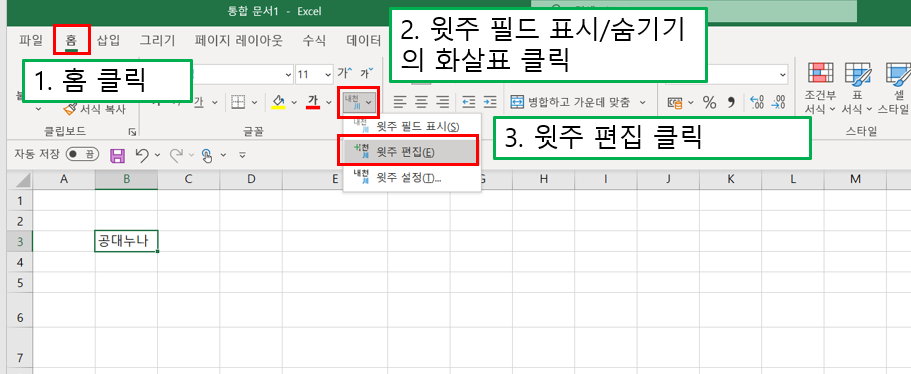This screenshot has width=911, height=374.
Task: Expand the Font Color dropdown arrow
Action: click(x=329, y=102)
